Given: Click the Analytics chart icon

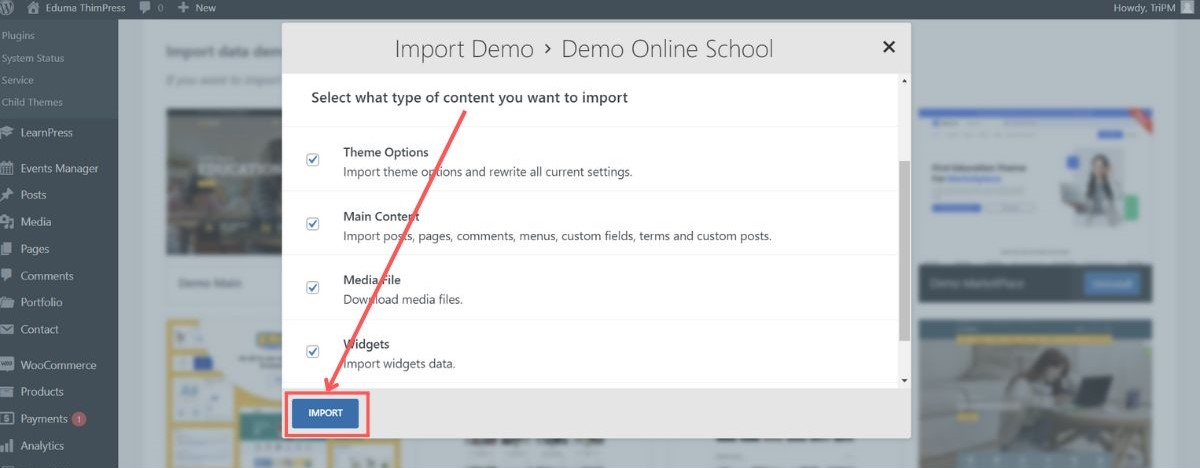Looking at the screenshot, I should pyautogui.click(x=8, y=446).
